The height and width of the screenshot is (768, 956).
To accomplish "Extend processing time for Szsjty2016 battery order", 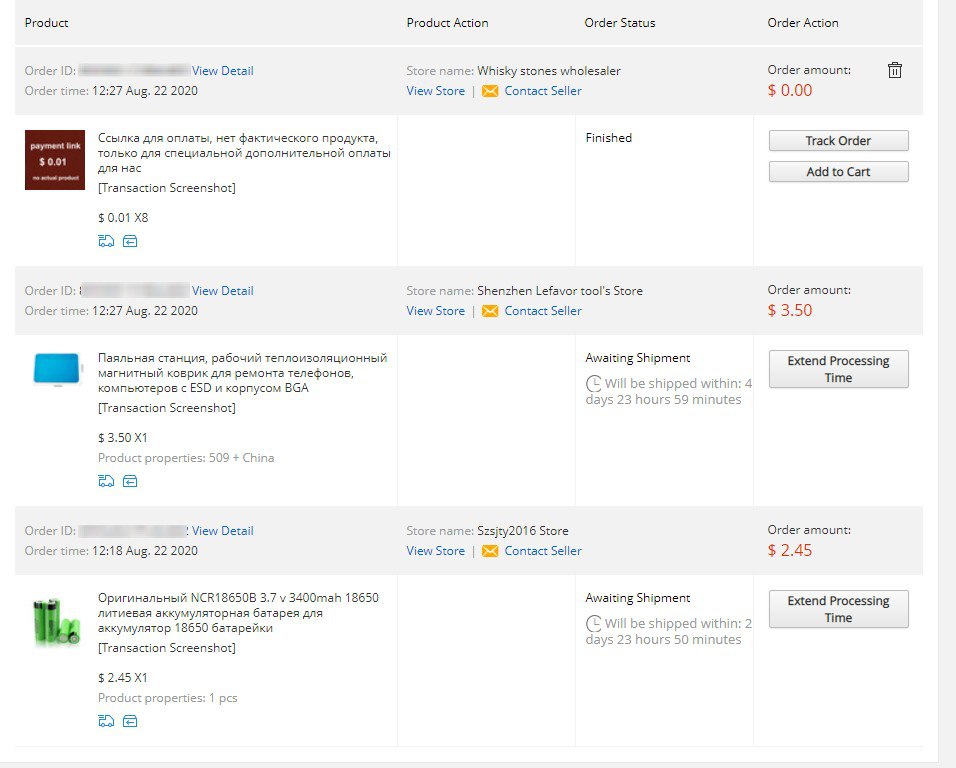I will click(x=838, y=610).
